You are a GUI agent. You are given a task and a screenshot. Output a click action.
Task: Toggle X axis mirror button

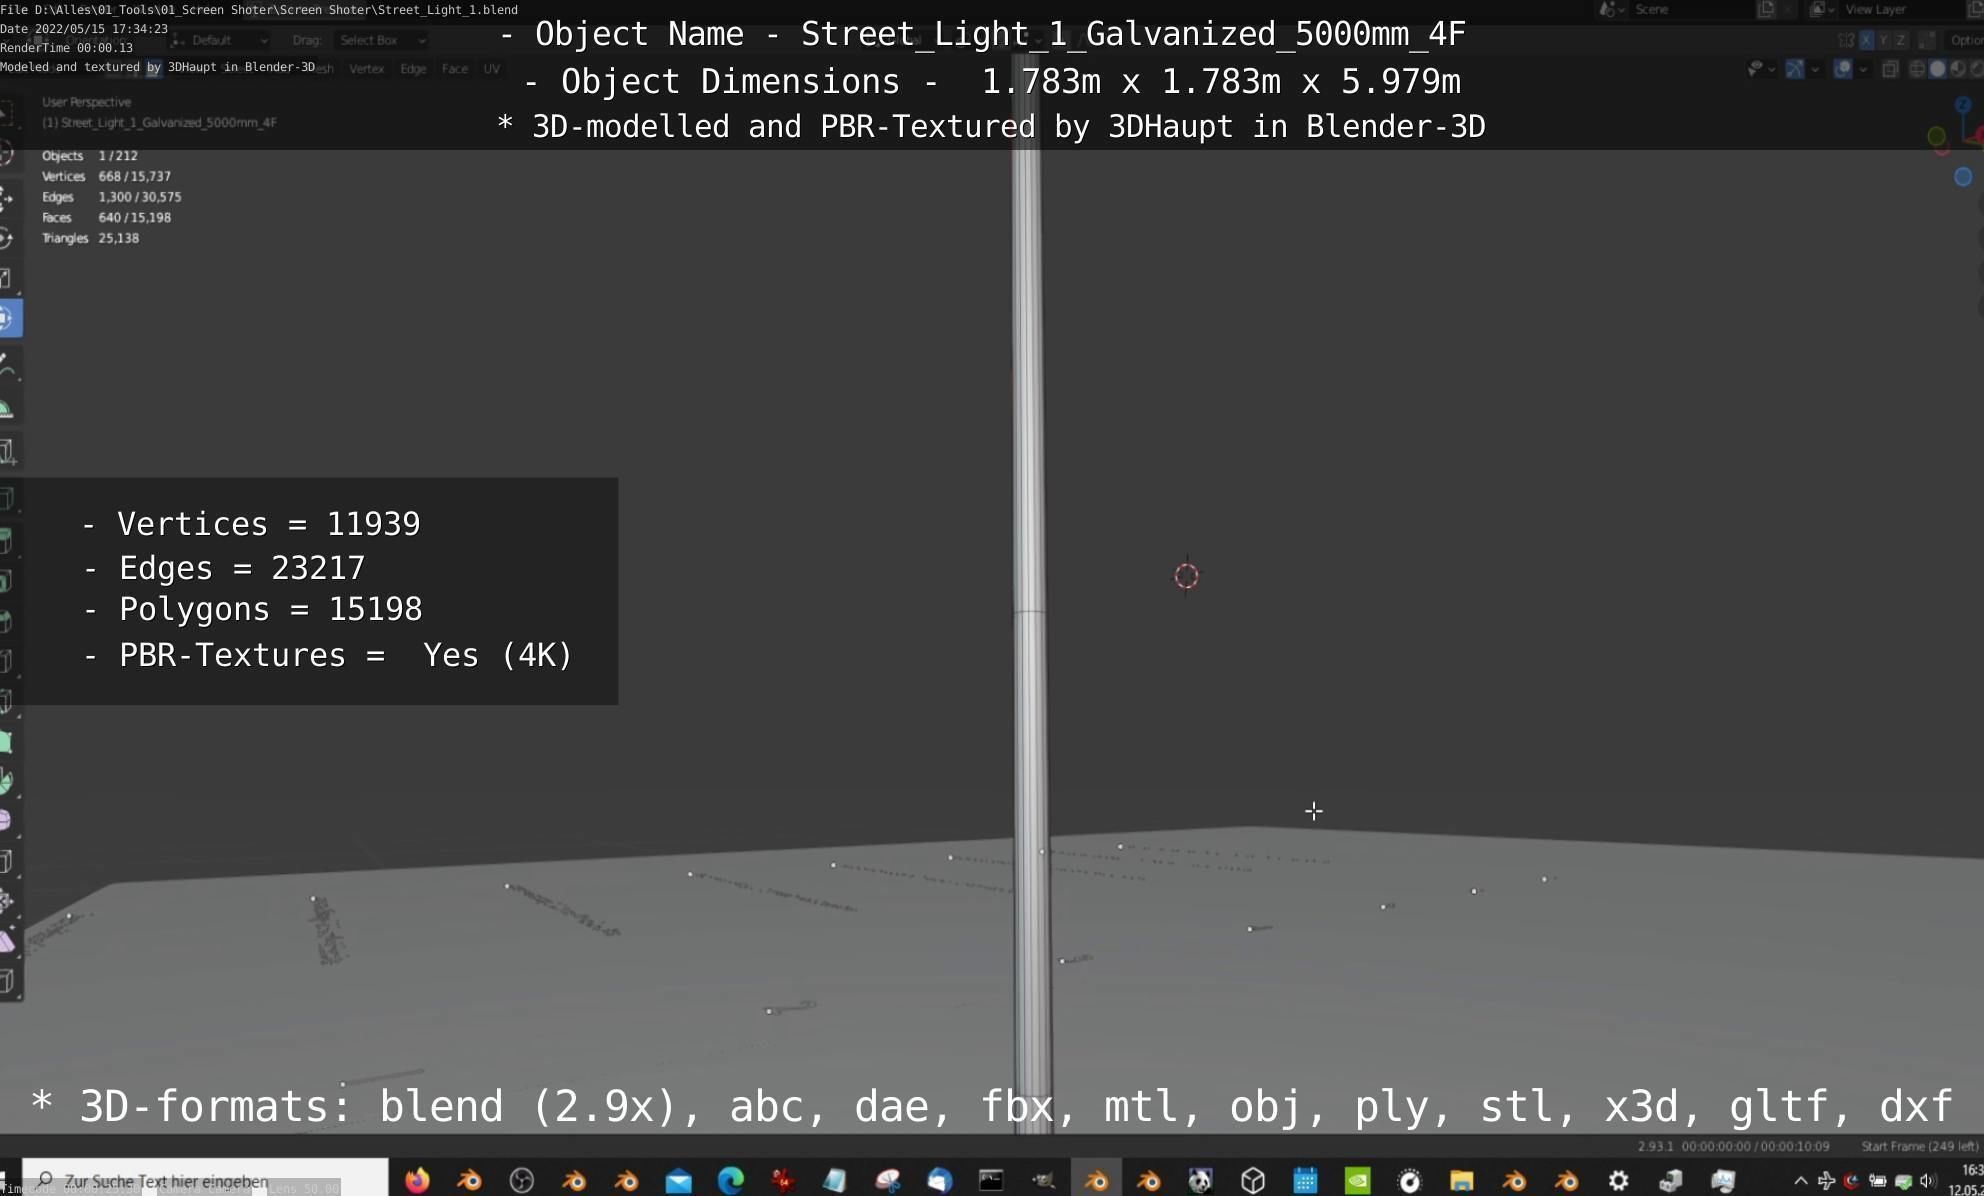[1866, 40]
